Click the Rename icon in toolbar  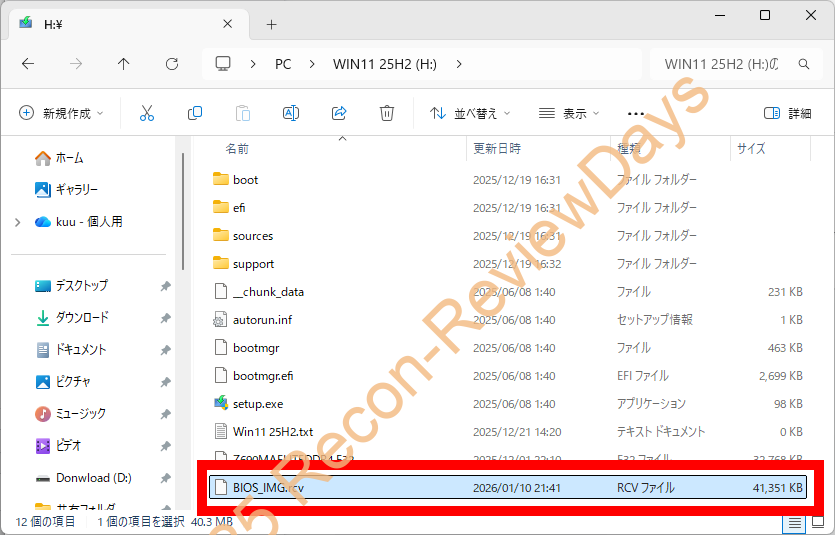click(291, 113)
